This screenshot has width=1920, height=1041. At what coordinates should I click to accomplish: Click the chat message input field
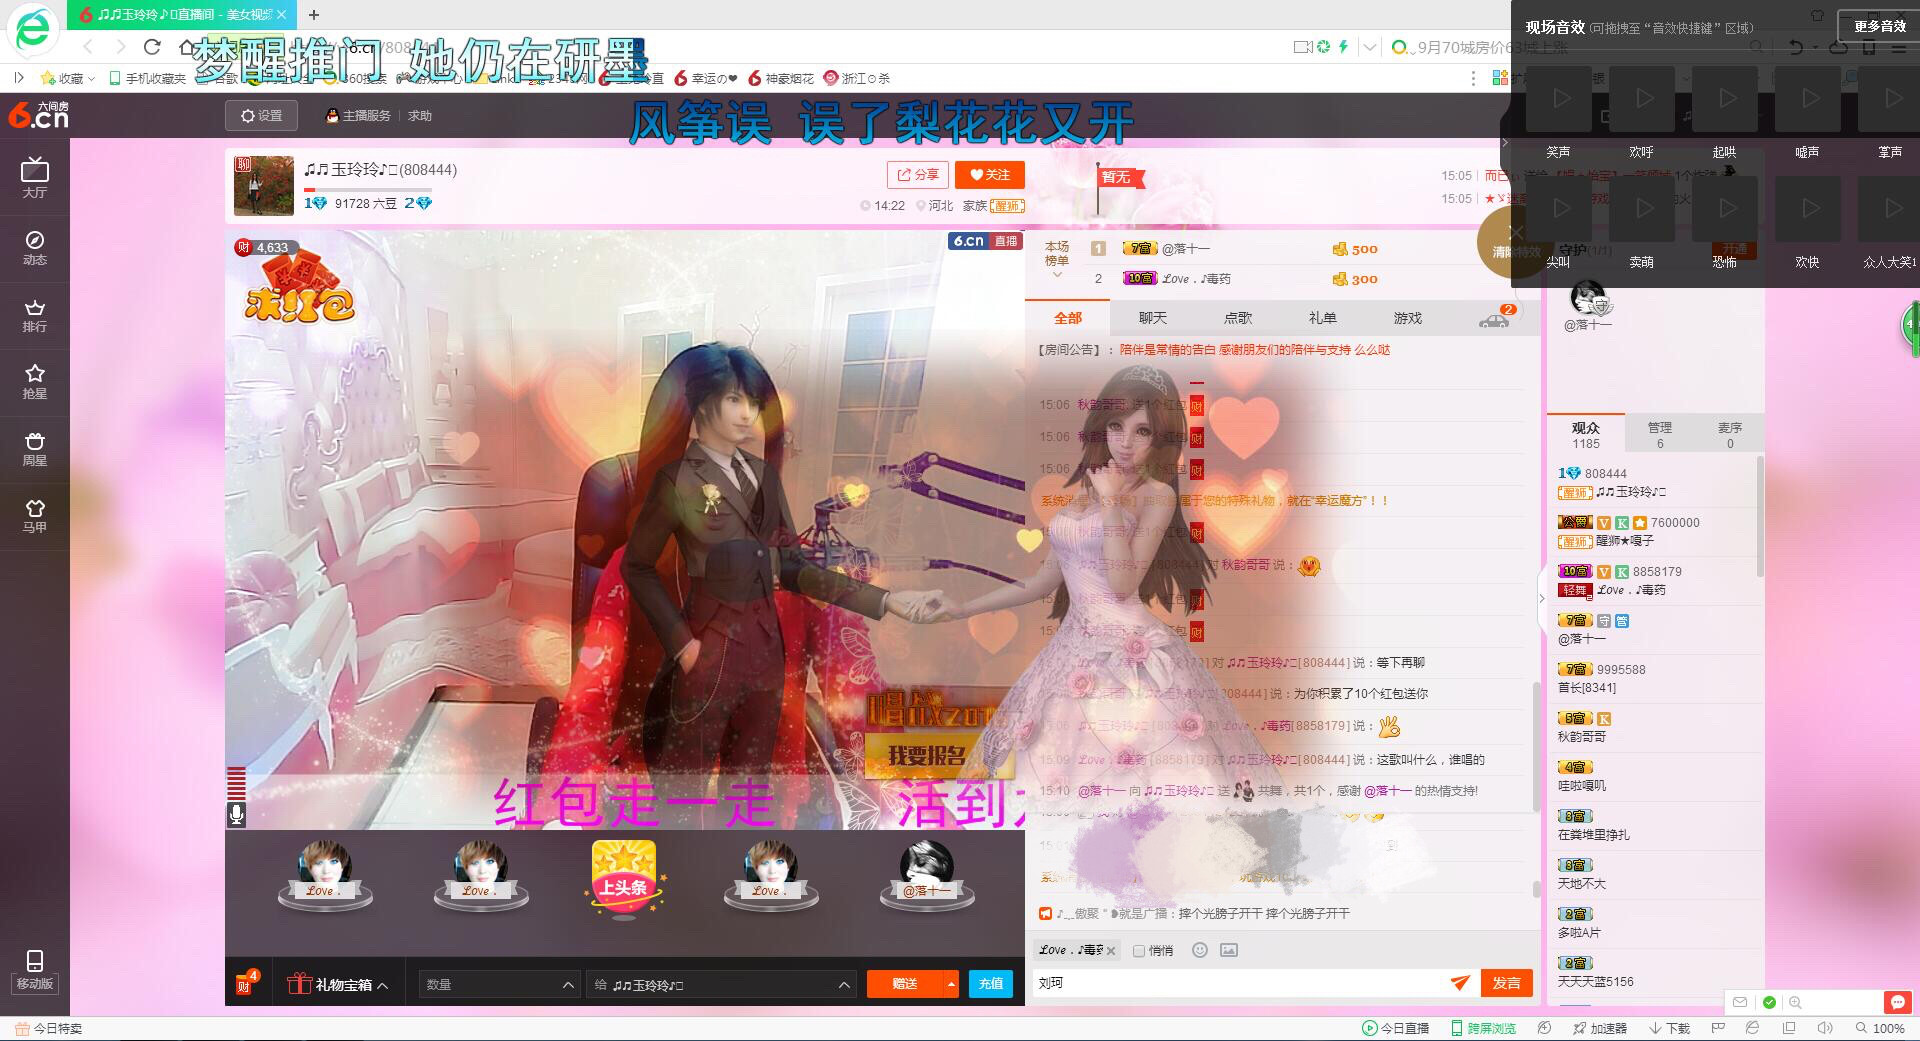(1240, 983)
